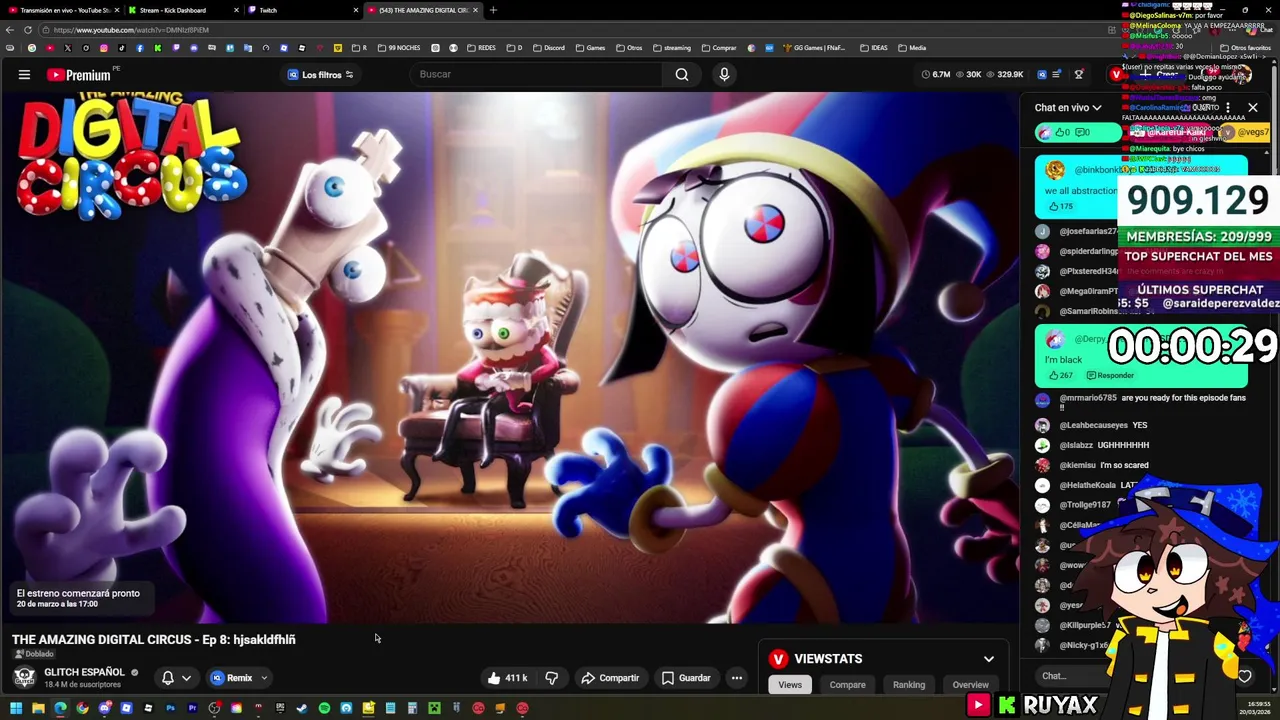
Task: Switch to the Transmisión en vivo YouTube Studio tab
Action: click(62, 10)
